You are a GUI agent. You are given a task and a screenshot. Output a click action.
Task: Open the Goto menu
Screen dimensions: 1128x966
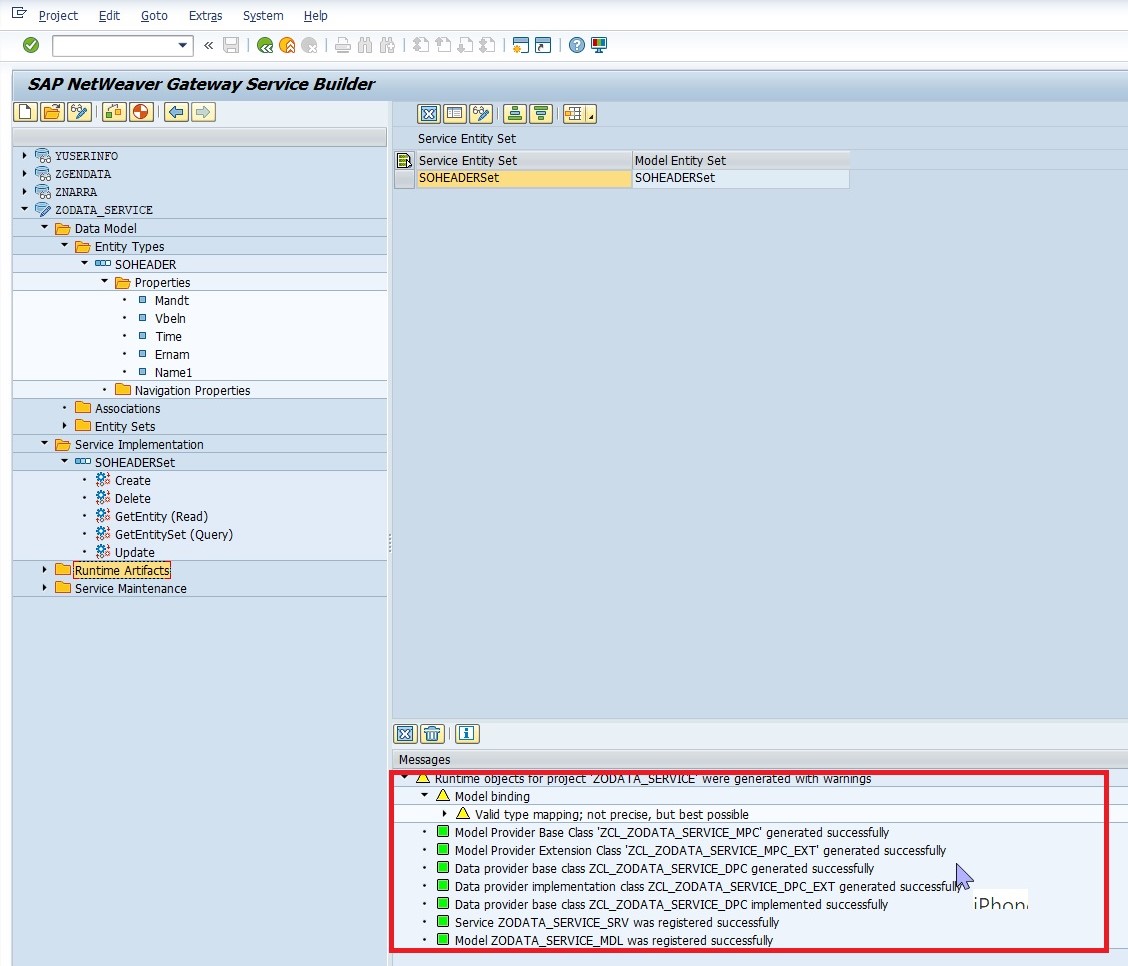154,15
